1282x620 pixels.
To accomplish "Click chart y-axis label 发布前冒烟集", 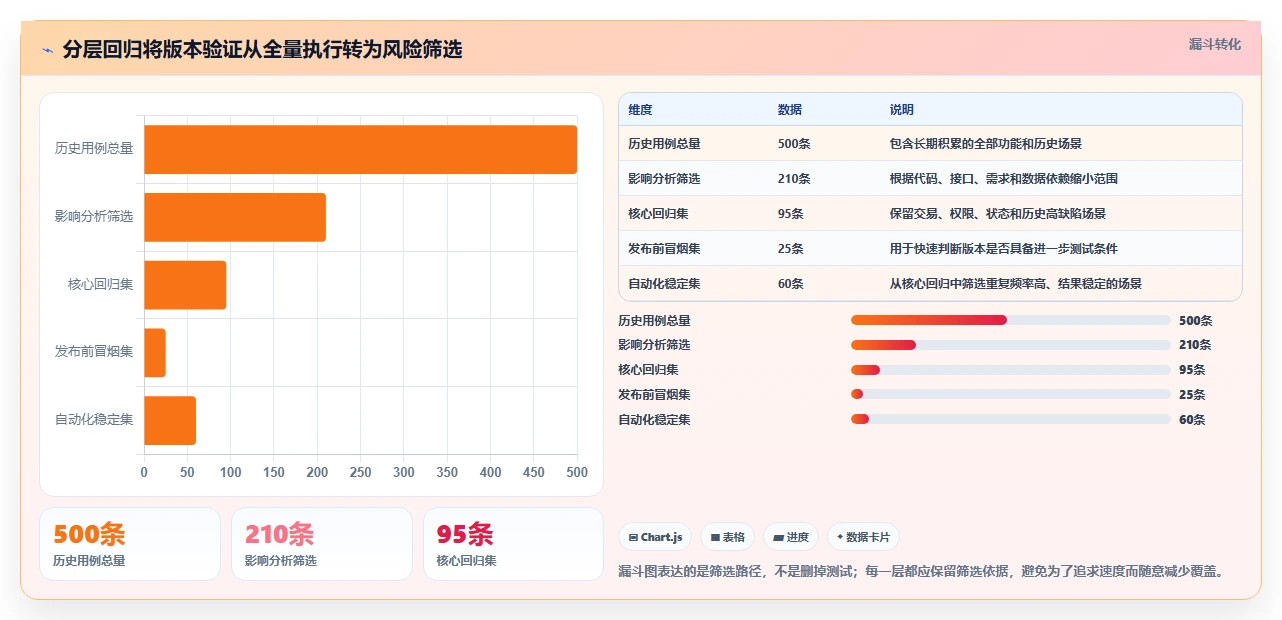I will (94, 352).
